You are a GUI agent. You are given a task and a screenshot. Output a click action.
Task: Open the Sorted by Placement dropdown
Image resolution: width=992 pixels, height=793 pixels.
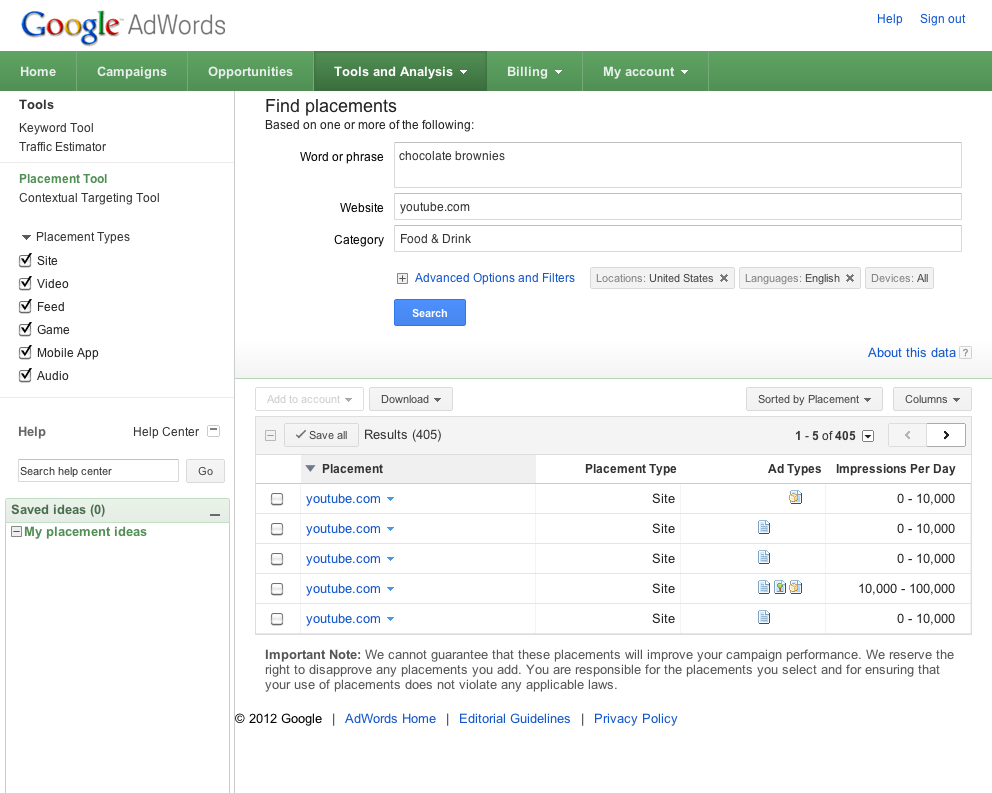[x=814, y=399]
